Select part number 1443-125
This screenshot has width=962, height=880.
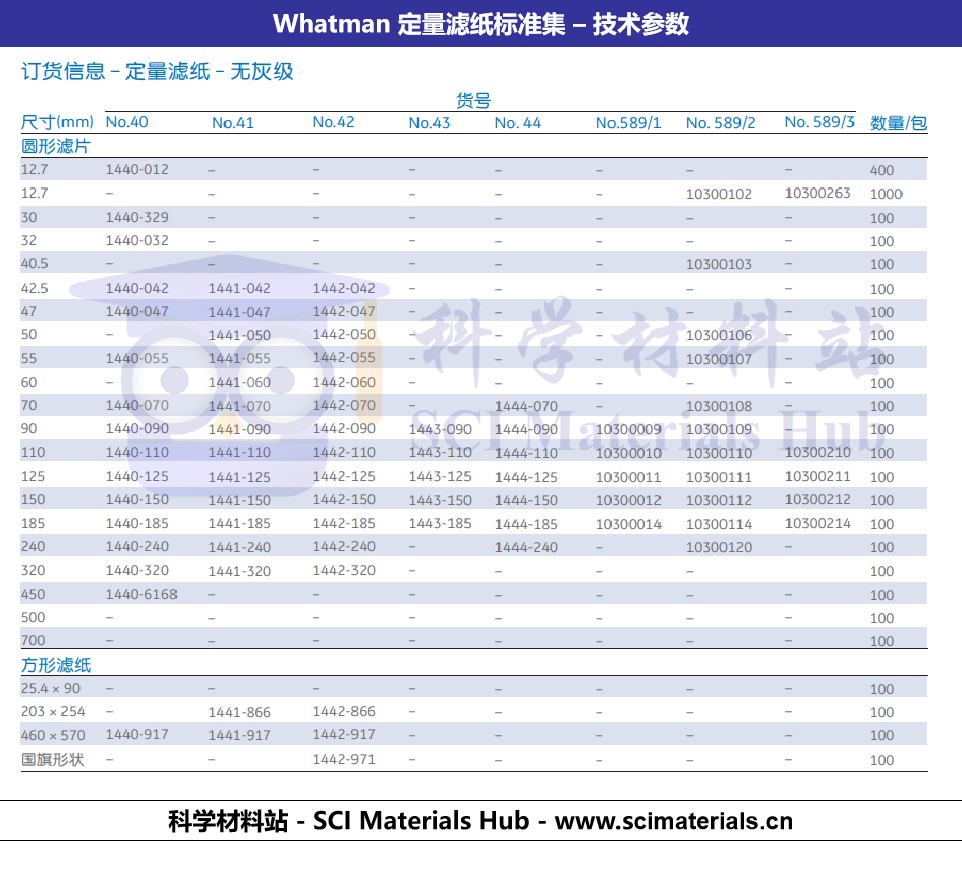coord(440,476)
